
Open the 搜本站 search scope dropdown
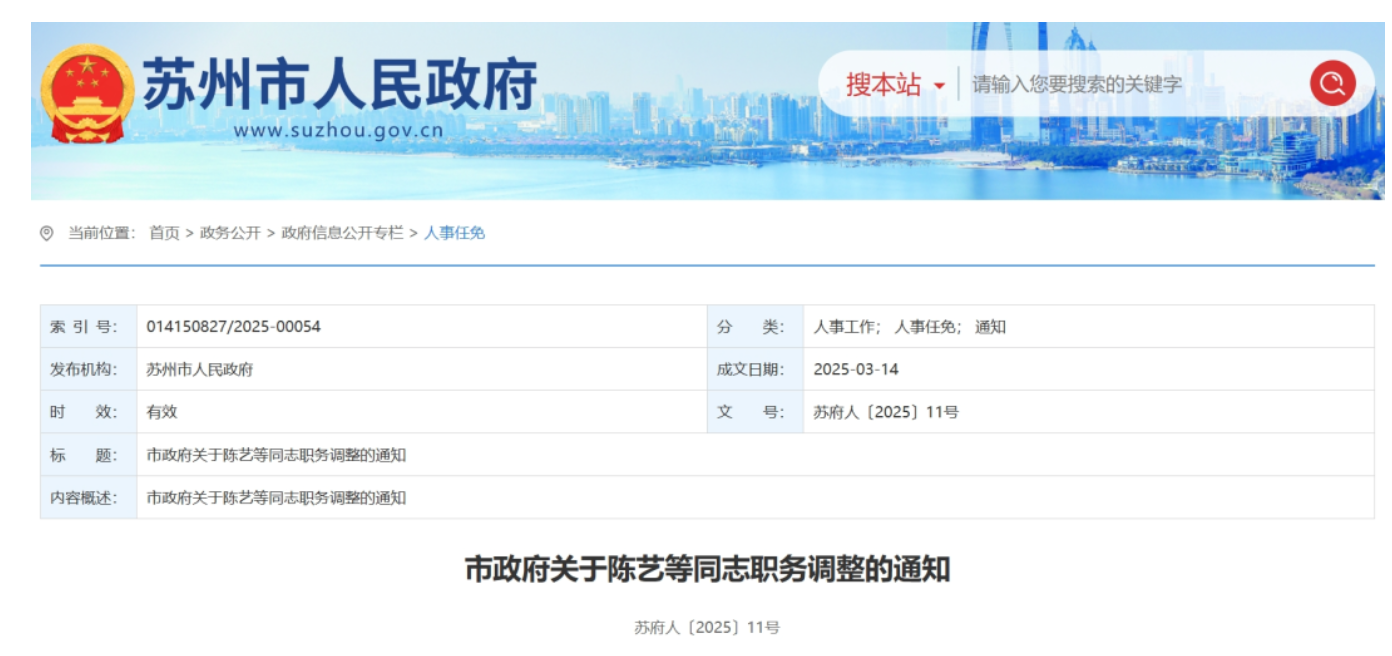[895, 85]
